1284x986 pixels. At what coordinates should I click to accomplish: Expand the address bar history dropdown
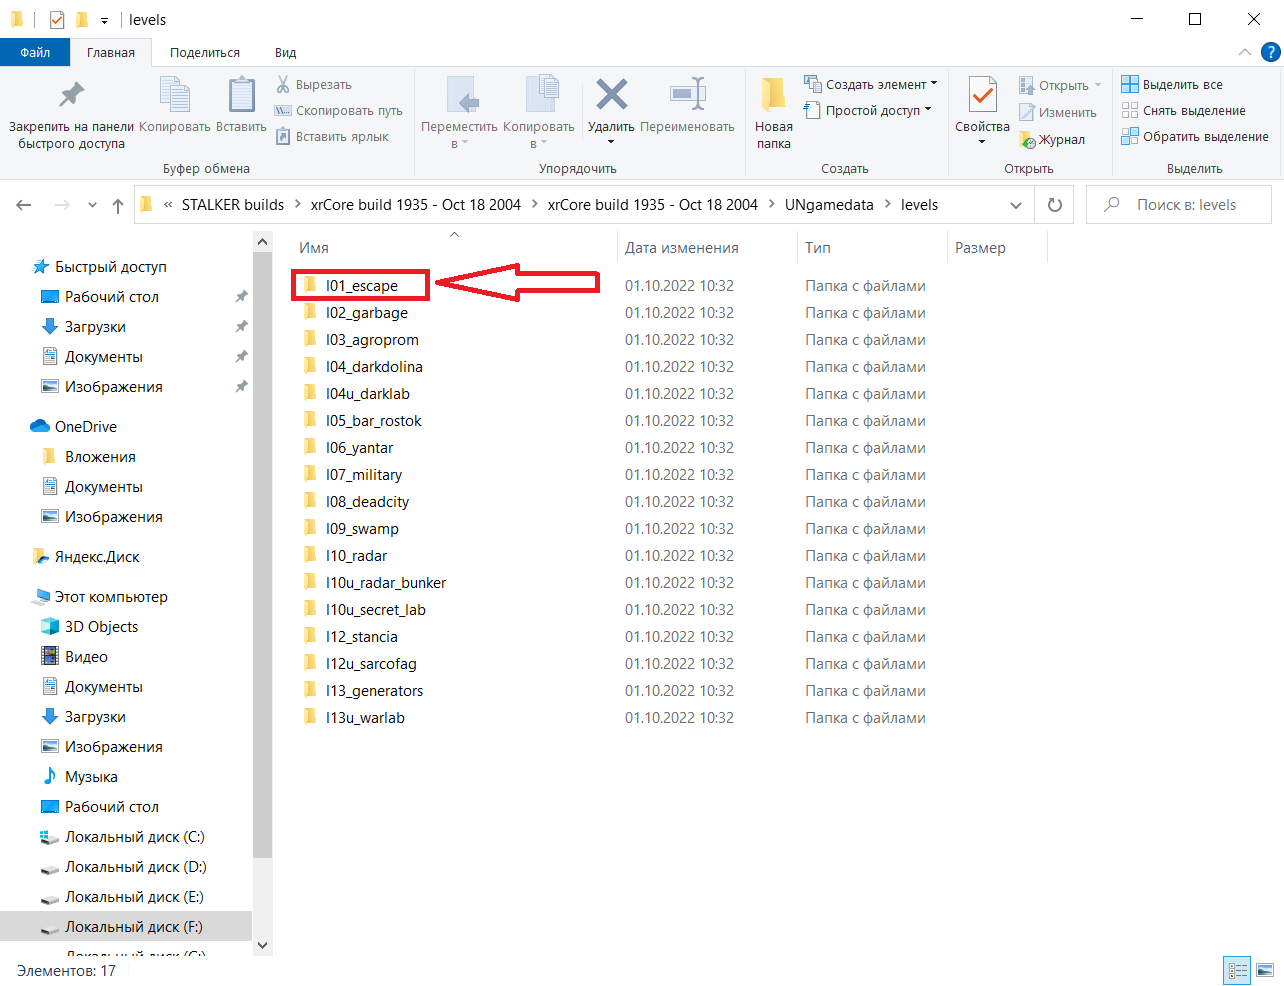point(1016,205)
